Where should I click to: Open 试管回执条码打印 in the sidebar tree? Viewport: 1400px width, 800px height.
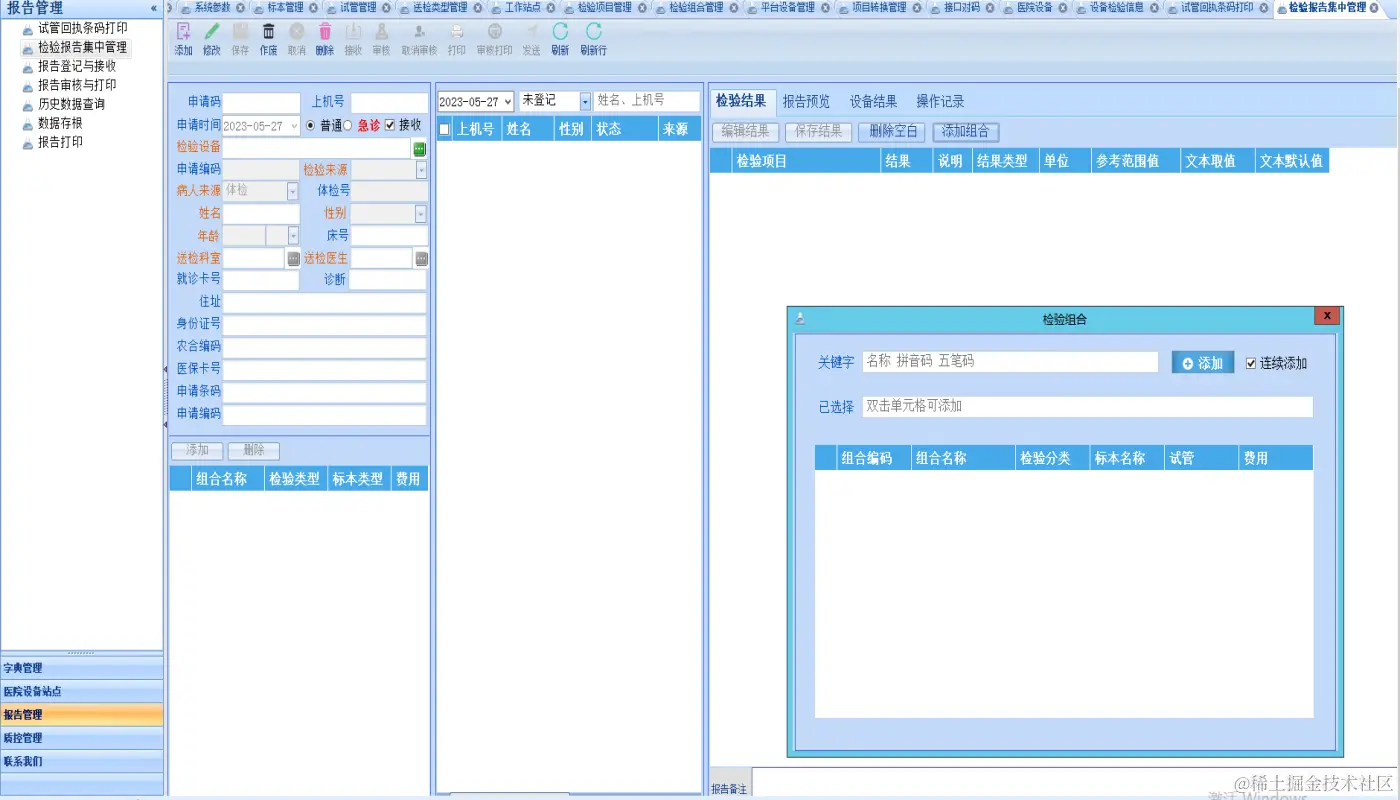(x=82, y=28)
